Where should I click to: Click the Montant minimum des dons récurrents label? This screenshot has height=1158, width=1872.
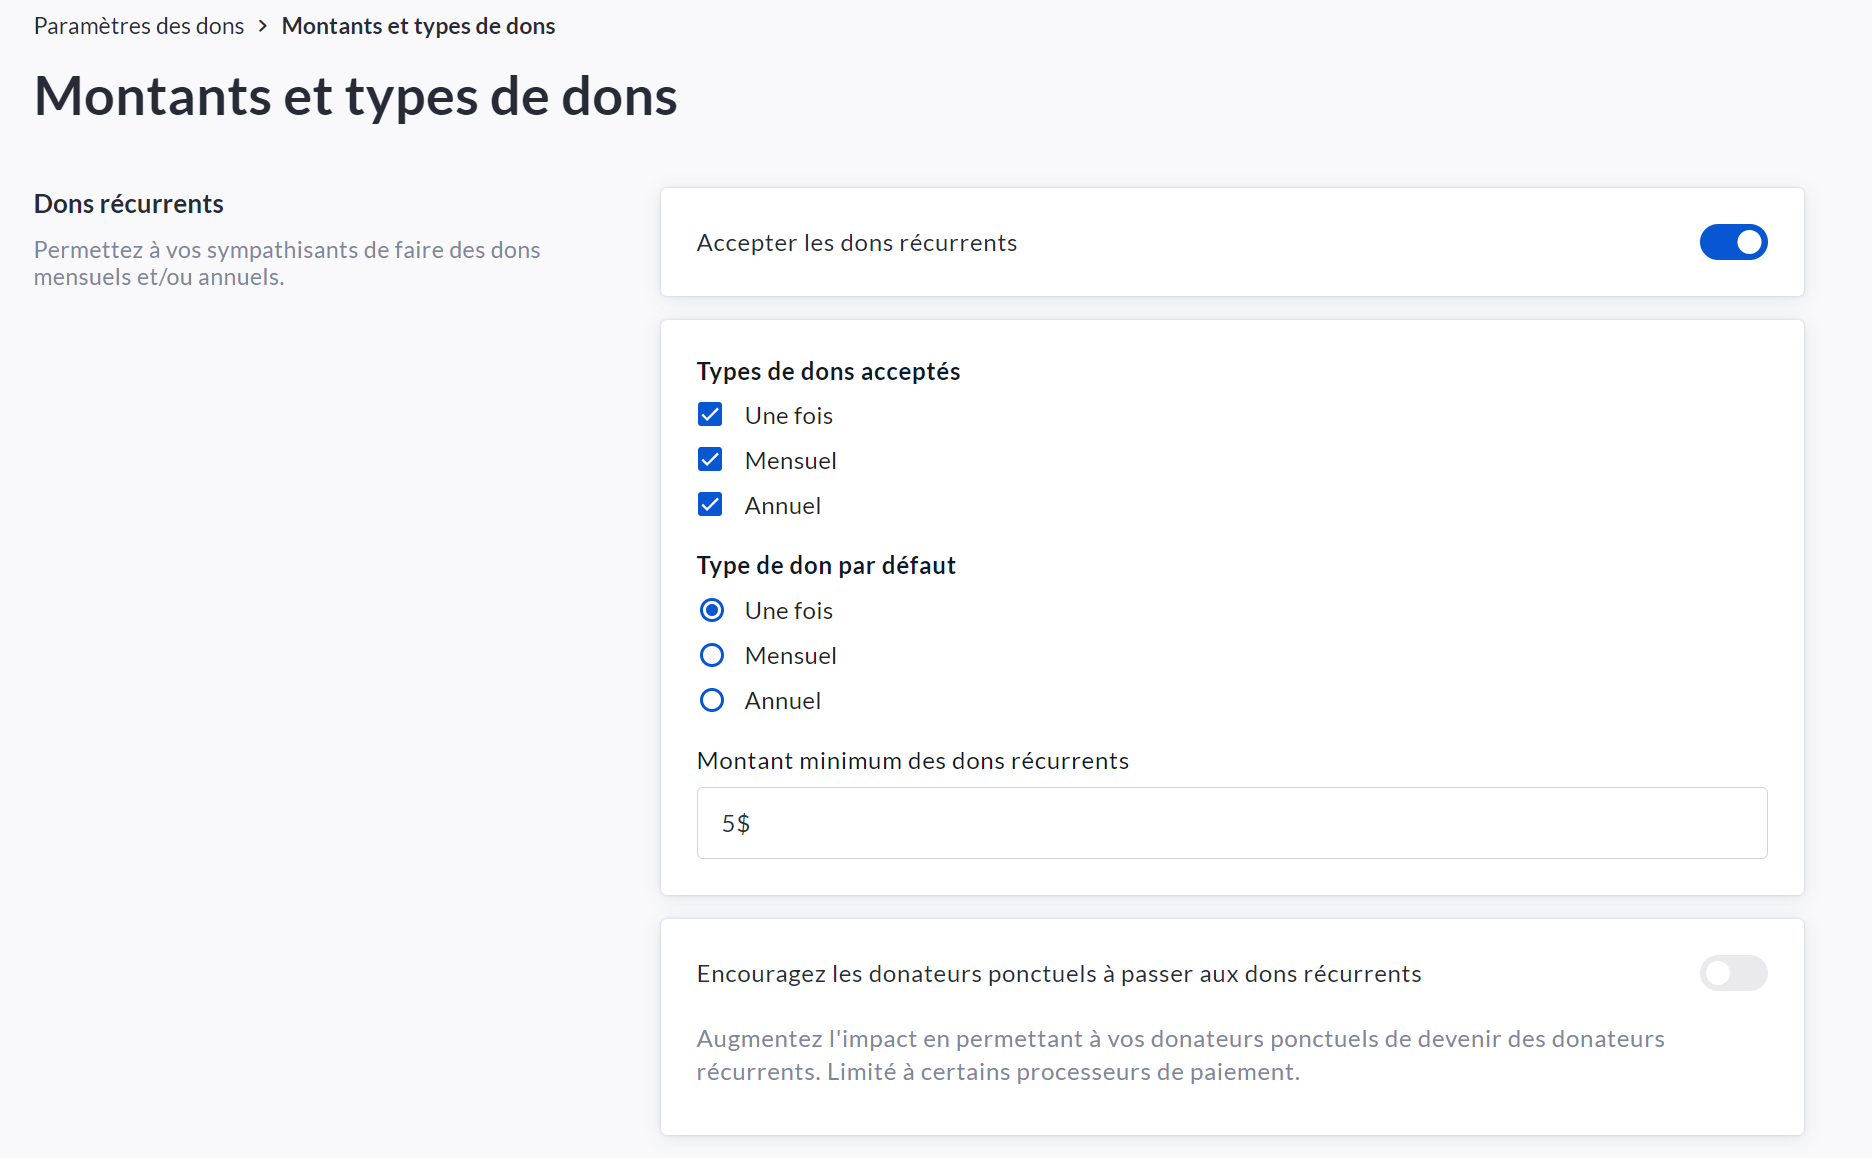coord(912,761)
